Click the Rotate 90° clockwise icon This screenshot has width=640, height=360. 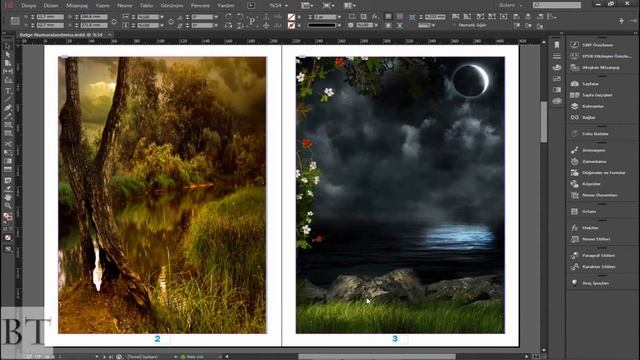229,16
